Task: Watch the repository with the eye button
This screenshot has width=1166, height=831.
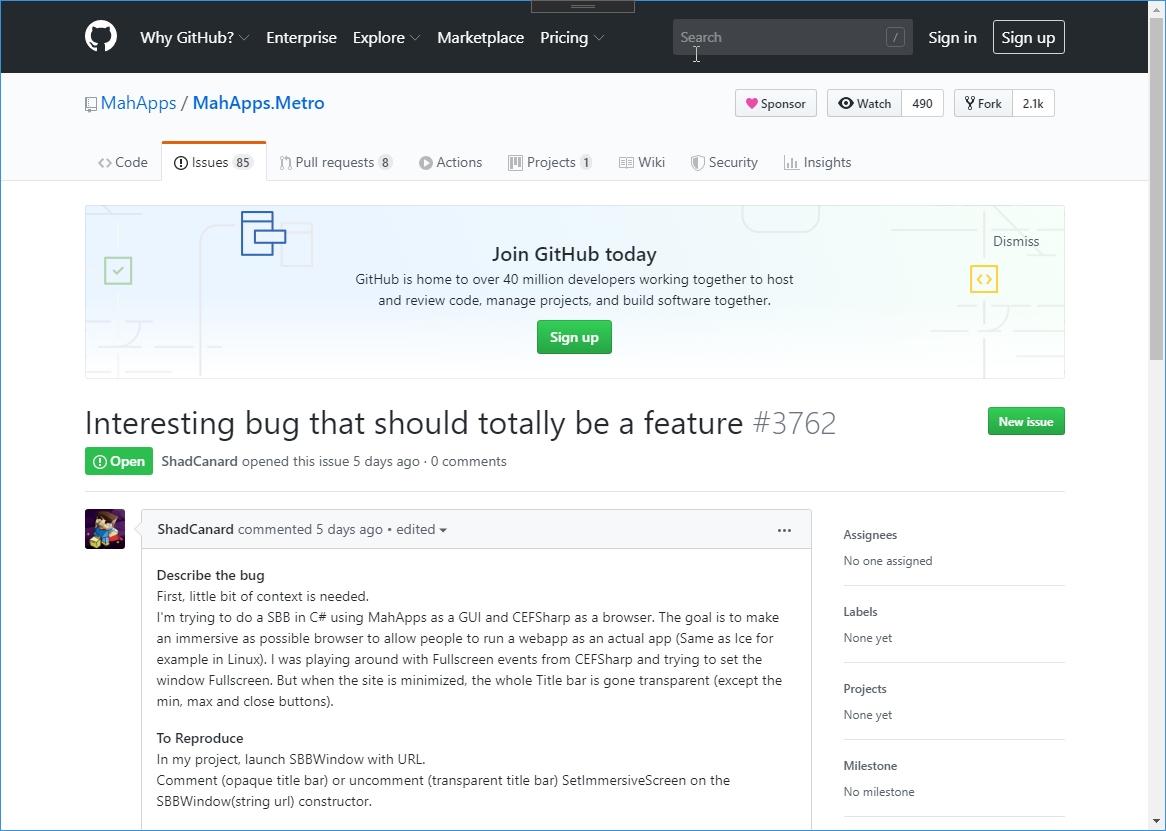Action: tap(864, 103)
